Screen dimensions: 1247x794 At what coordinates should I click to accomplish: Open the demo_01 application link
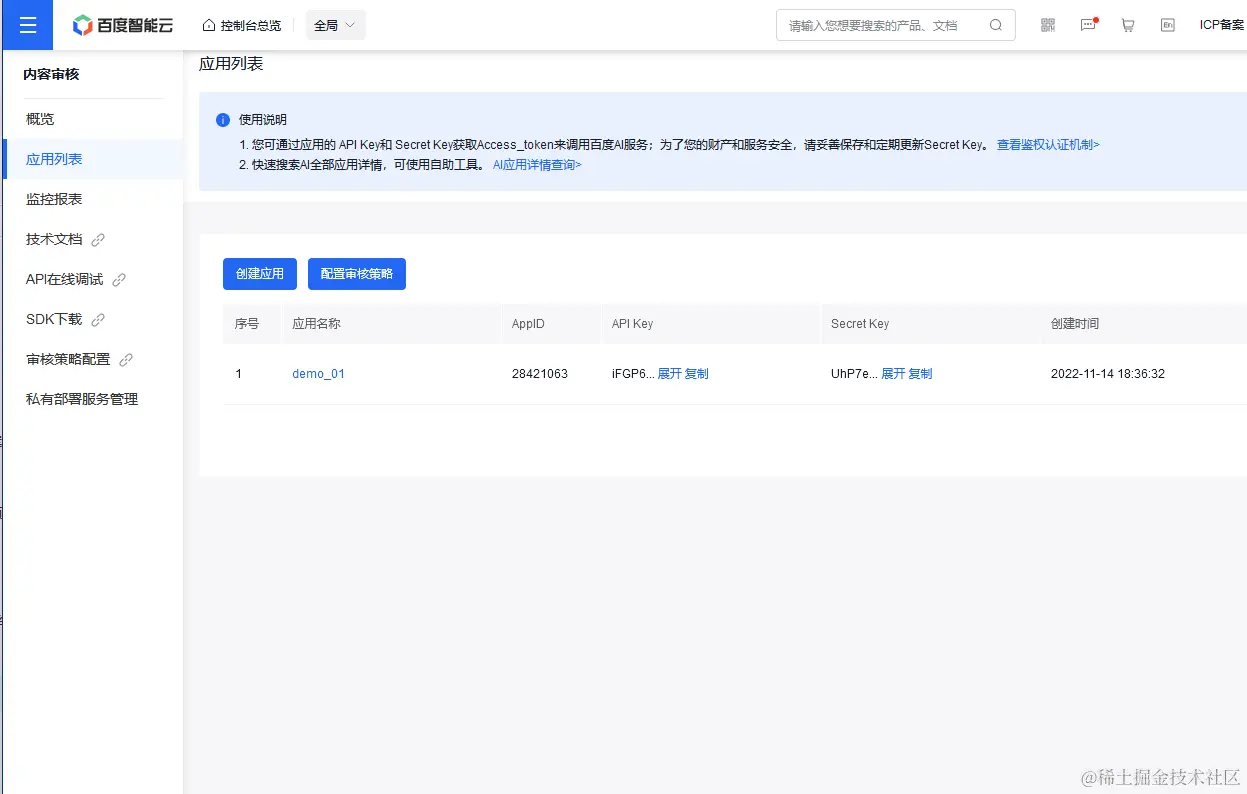point(318,374)
